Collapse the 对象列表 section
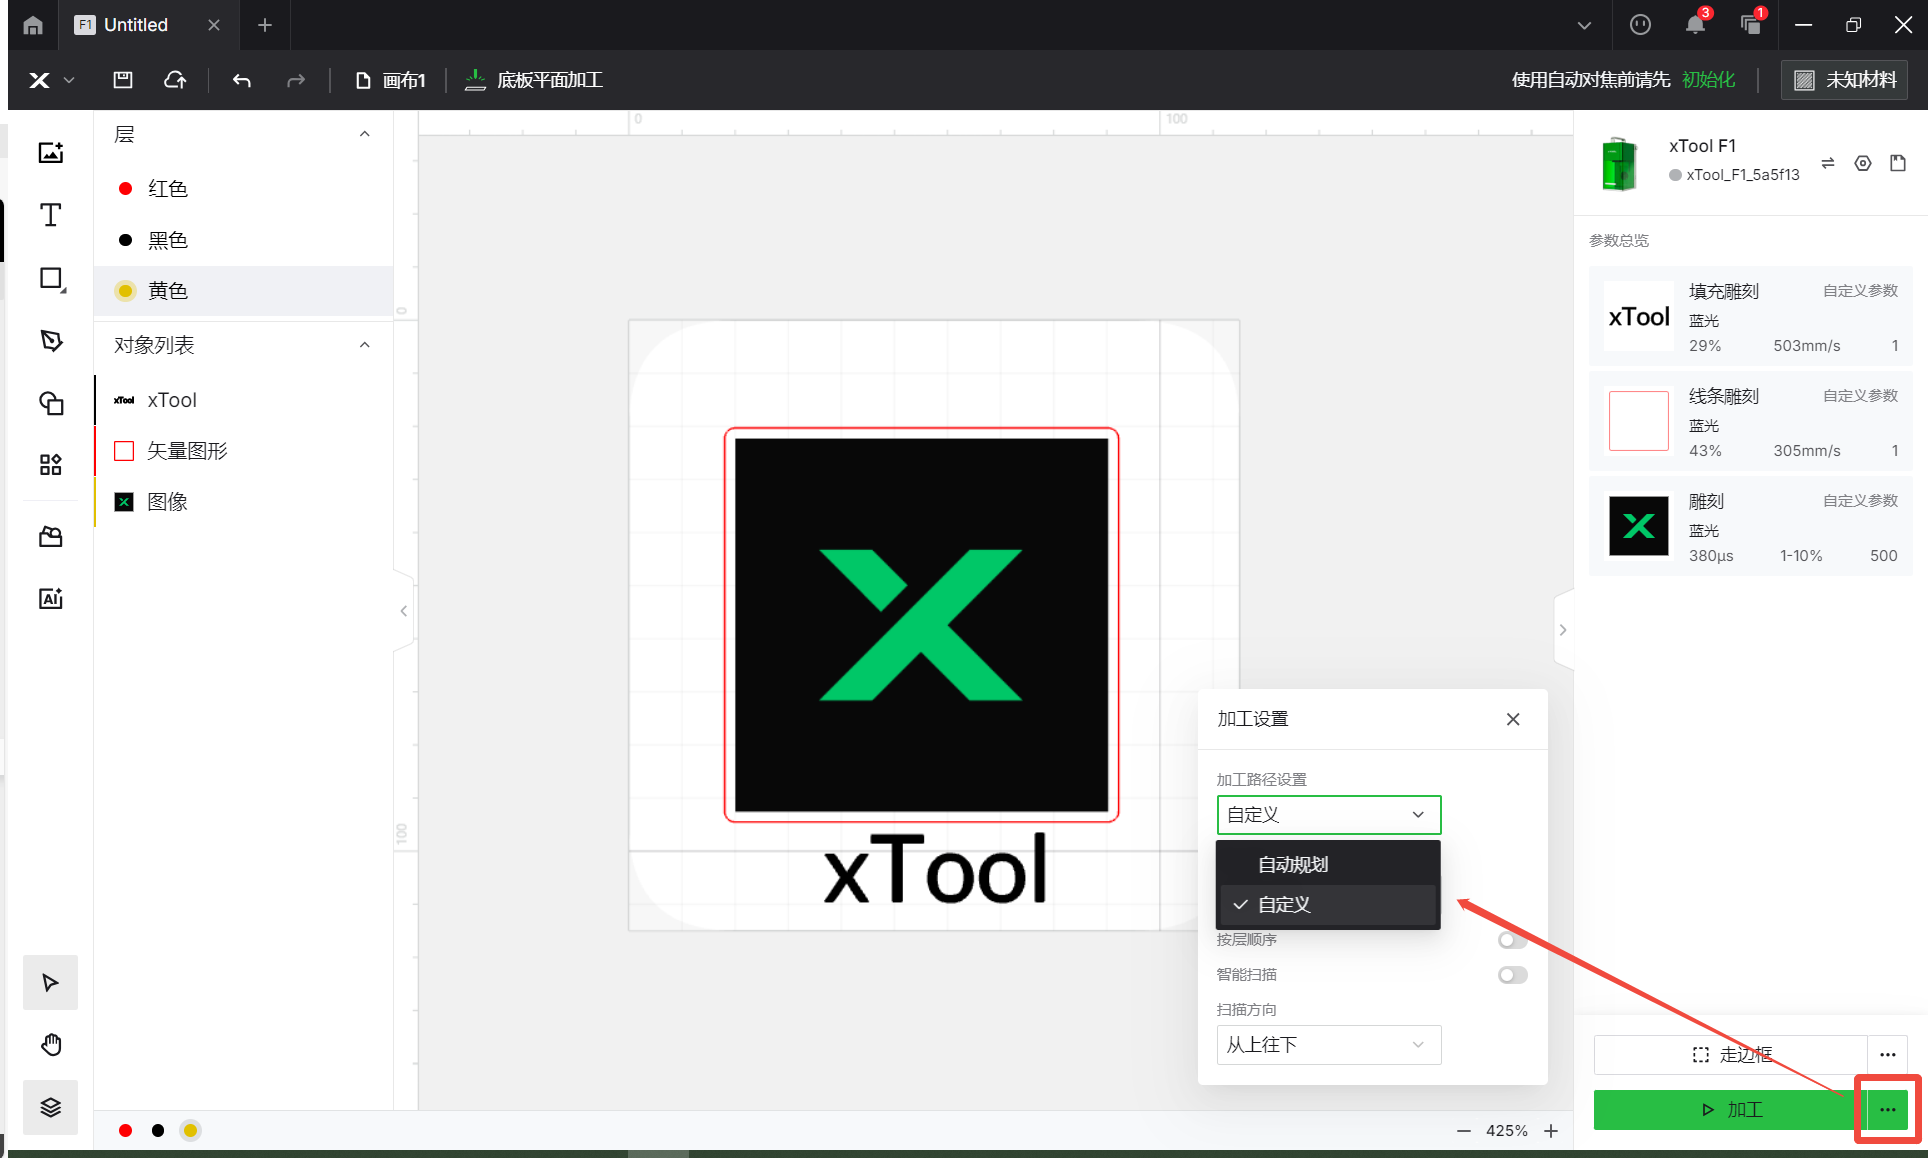1928x1158 pixels. (365, 345)
